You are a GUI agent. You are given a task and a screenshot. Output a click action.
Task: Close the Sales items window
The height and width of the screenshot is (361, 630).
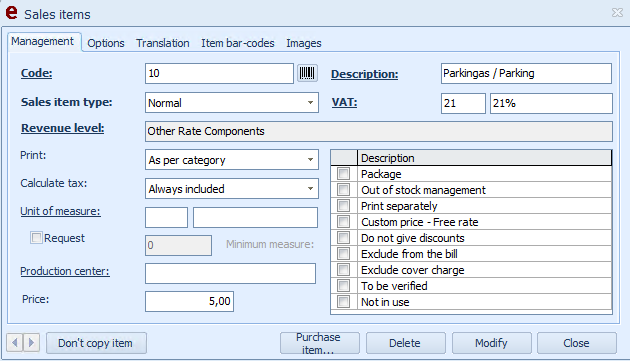(617, 13)
